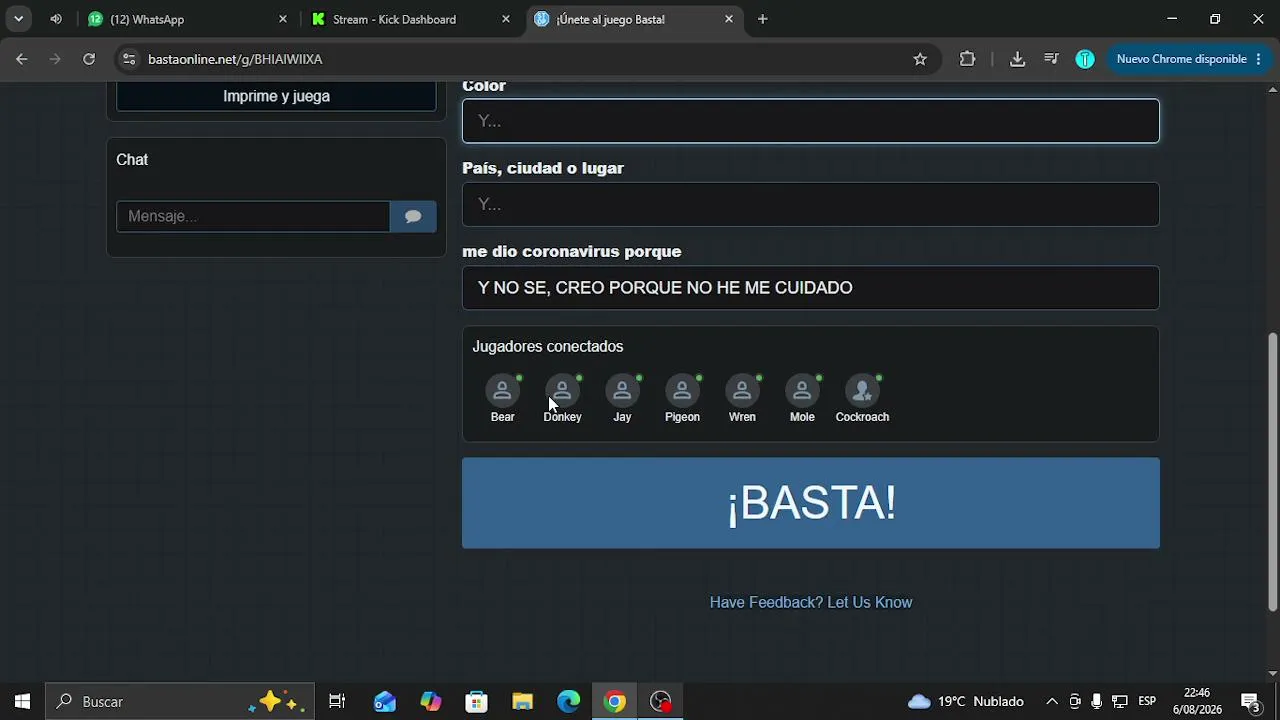The height and width of the screenshot is (720, 1280).
Task: Switch to the WhatsApp tab
Action: pos(186,19)
